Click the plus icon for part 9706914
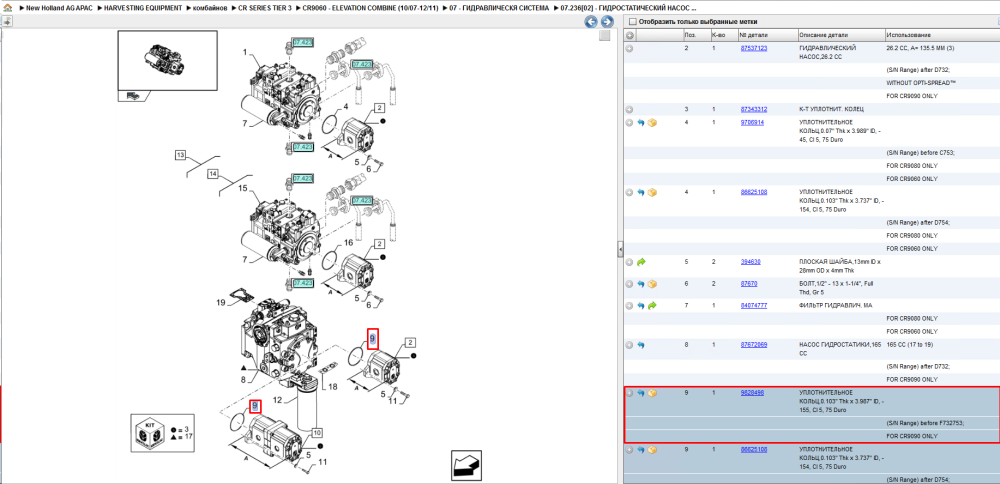The image size is (1000, 484). pyautogui.click(x=629, y=122)
